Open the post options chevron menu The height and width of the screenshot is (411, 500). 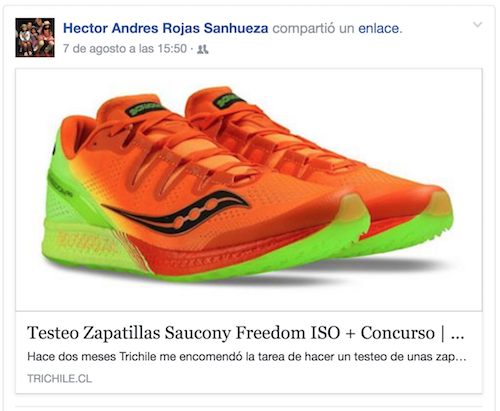point(478,25)
